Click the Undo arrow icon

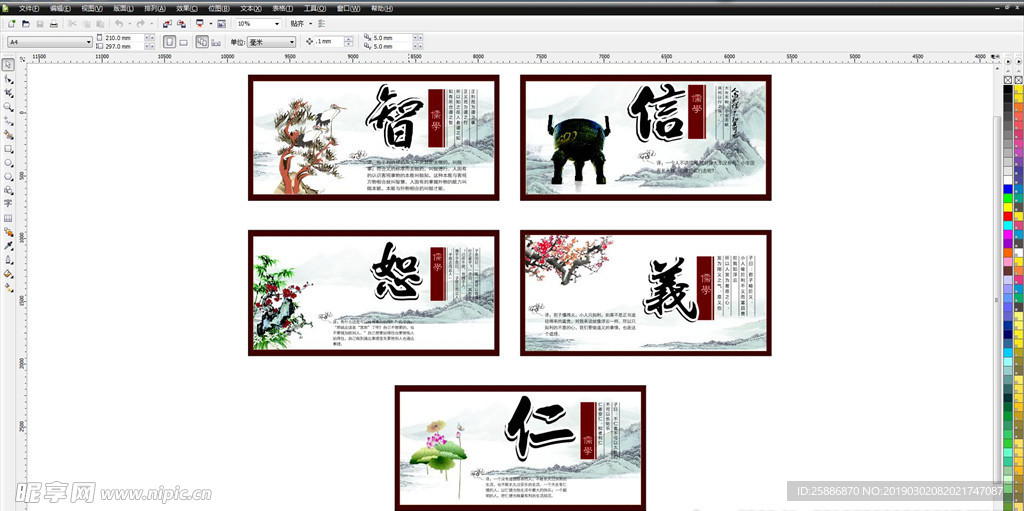118,23
